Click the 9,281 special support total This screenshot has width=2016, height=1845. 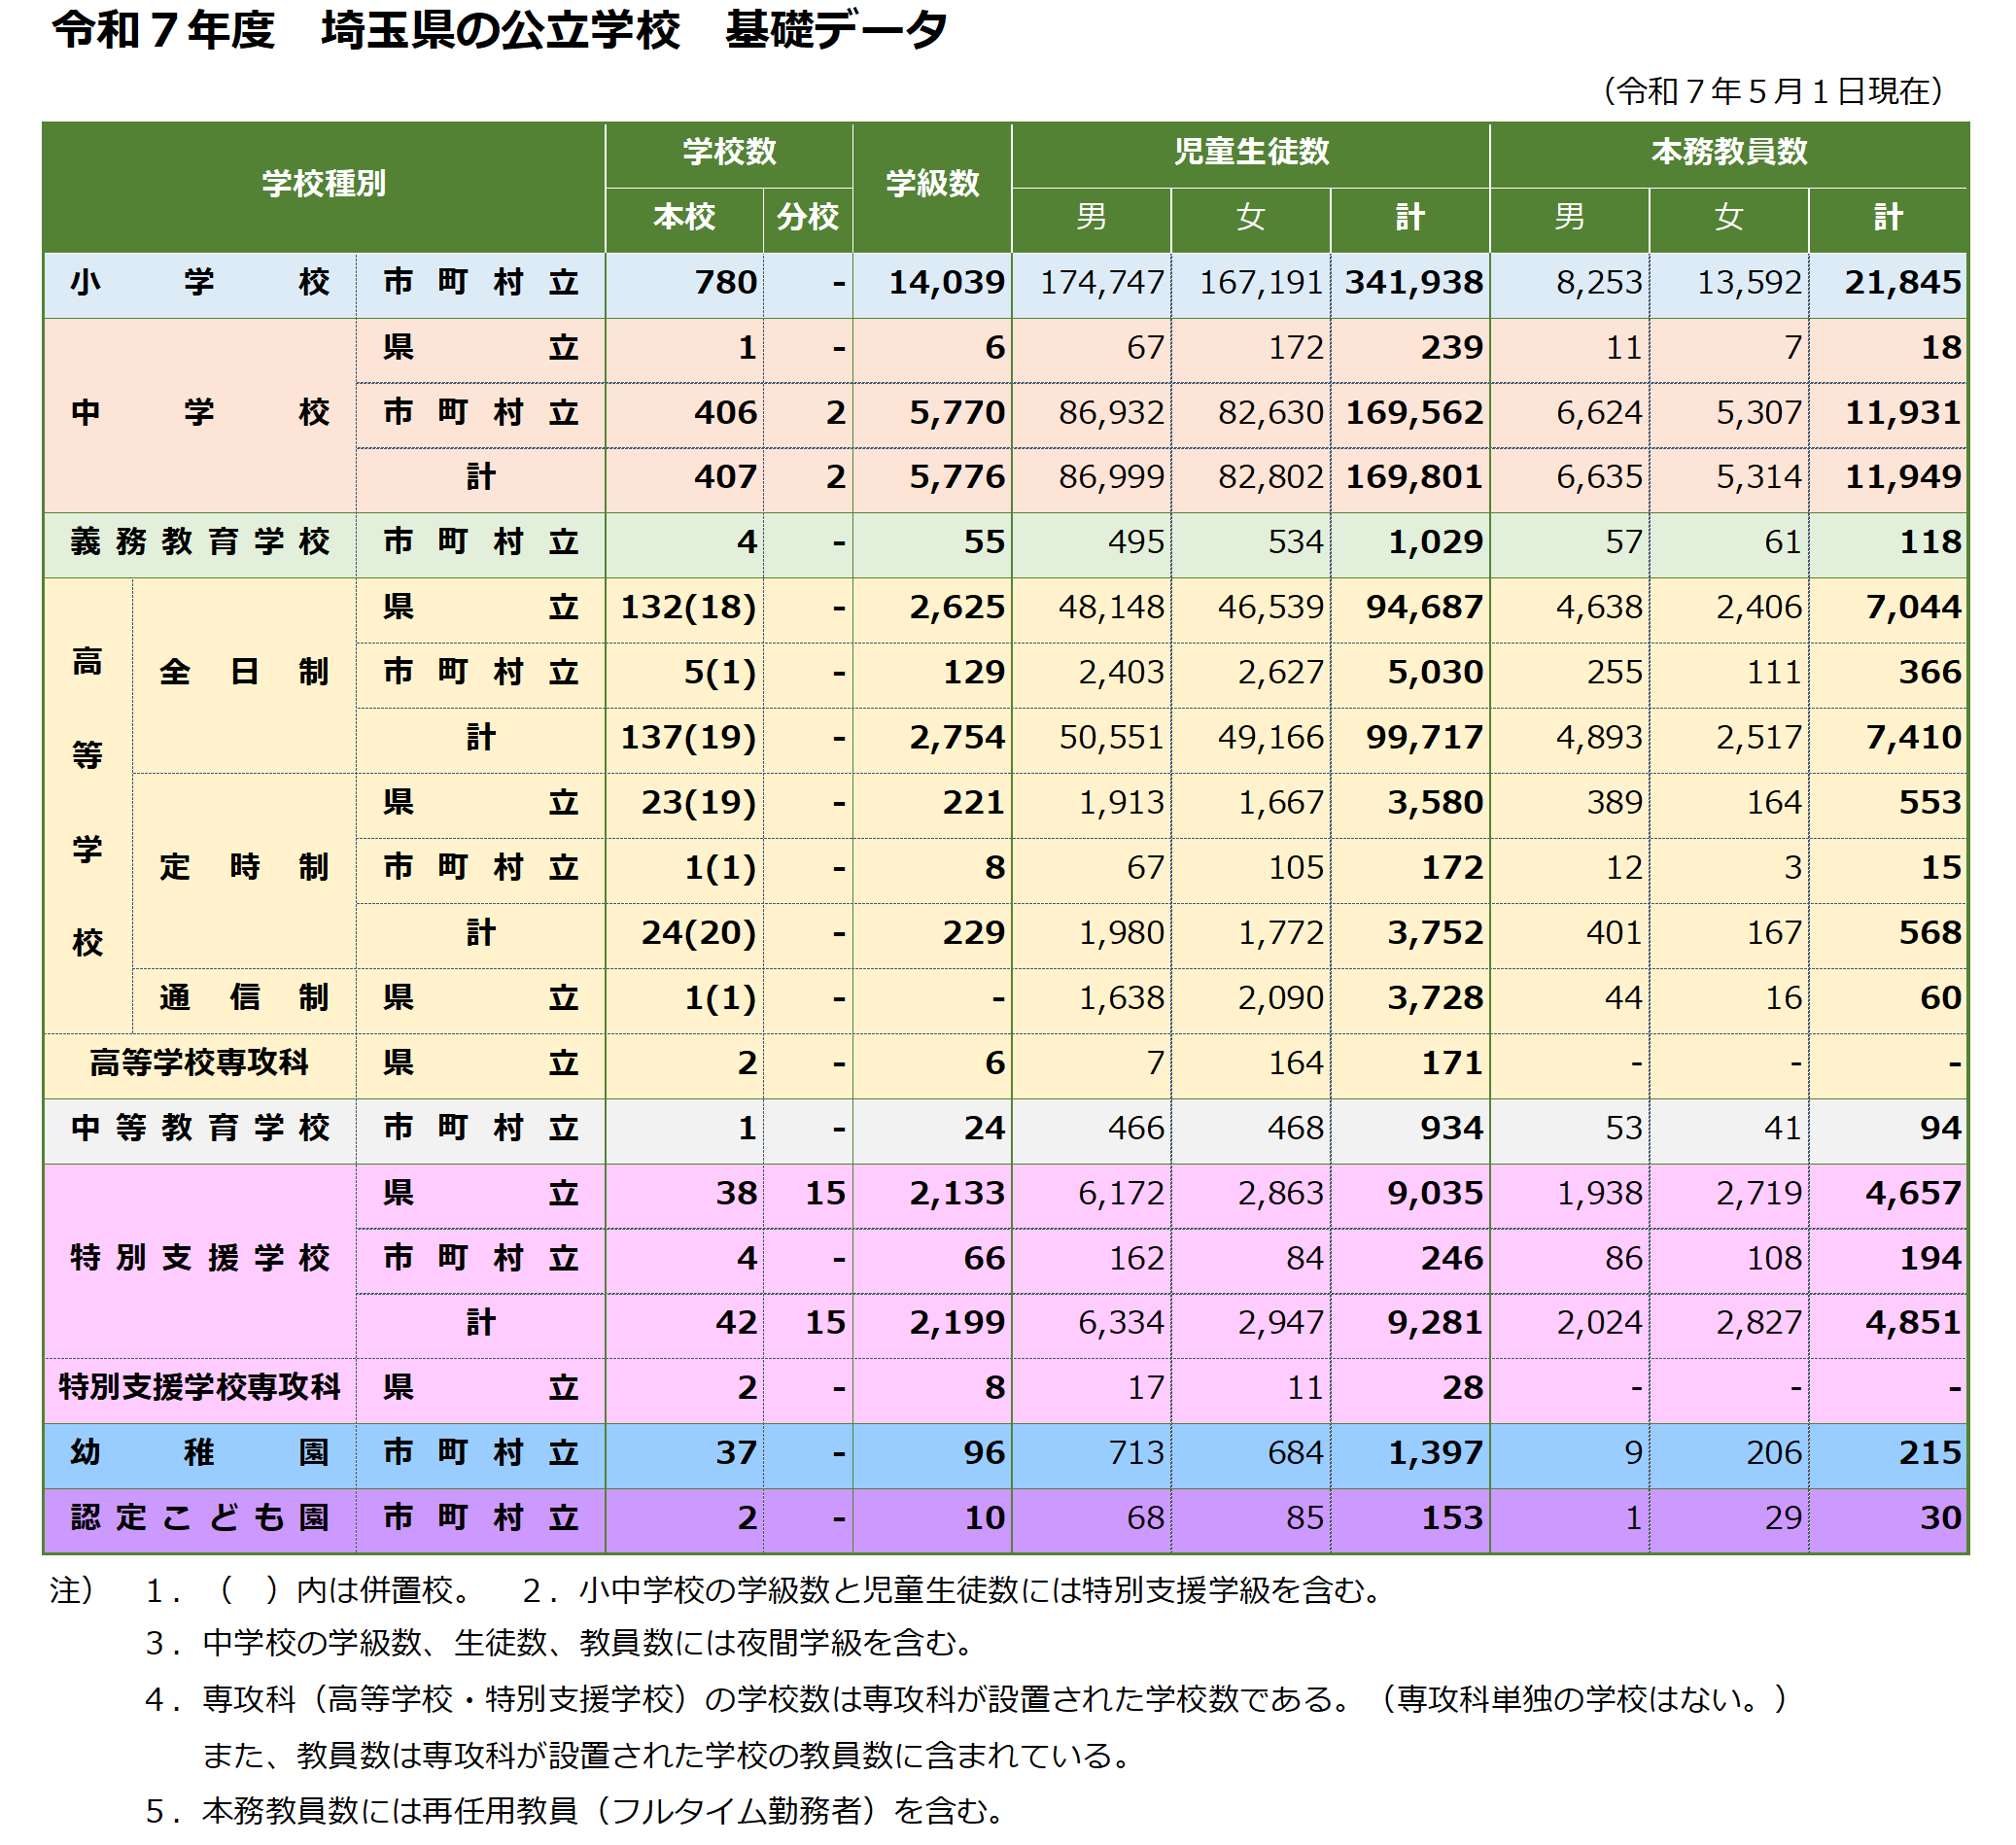tap(1410, 1324)
